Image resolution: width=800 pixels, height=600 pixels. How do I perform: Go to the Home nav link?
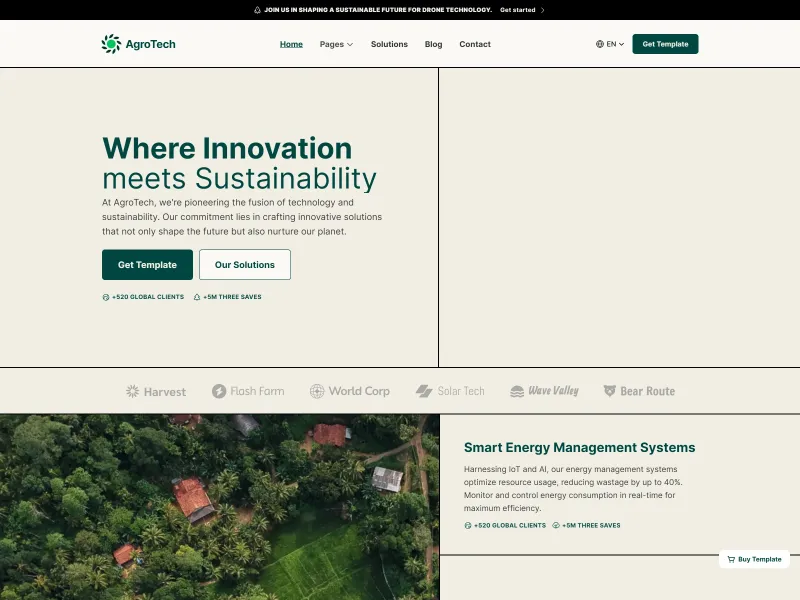(x=291, y=44)
